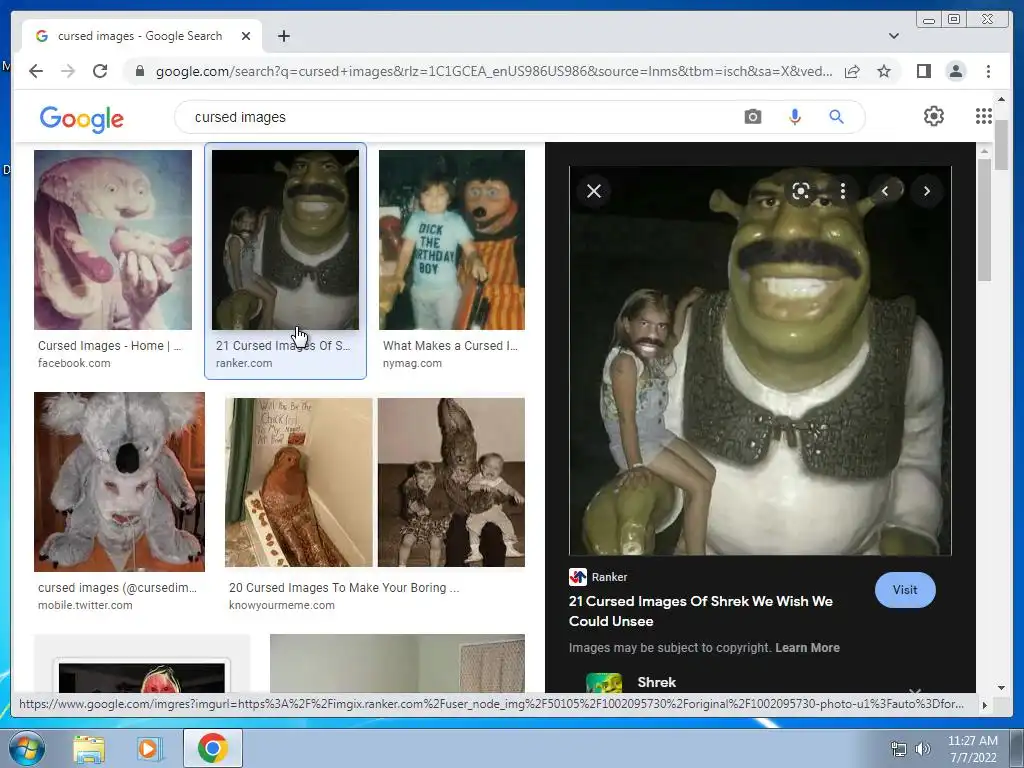The image size is (1024, 768).
Task: Open the Ranker source link
Action: 598,577
